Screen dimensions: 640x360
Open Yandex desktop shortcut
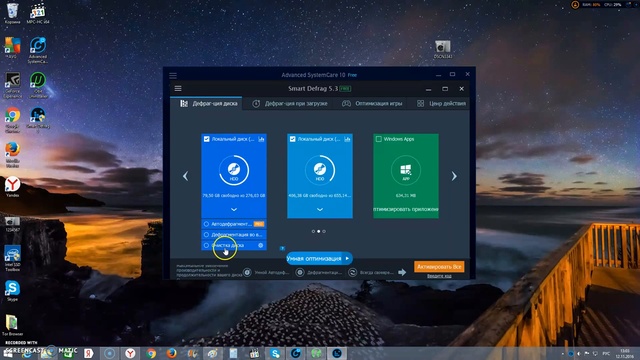pyautogui.click(x=13, y=187)
